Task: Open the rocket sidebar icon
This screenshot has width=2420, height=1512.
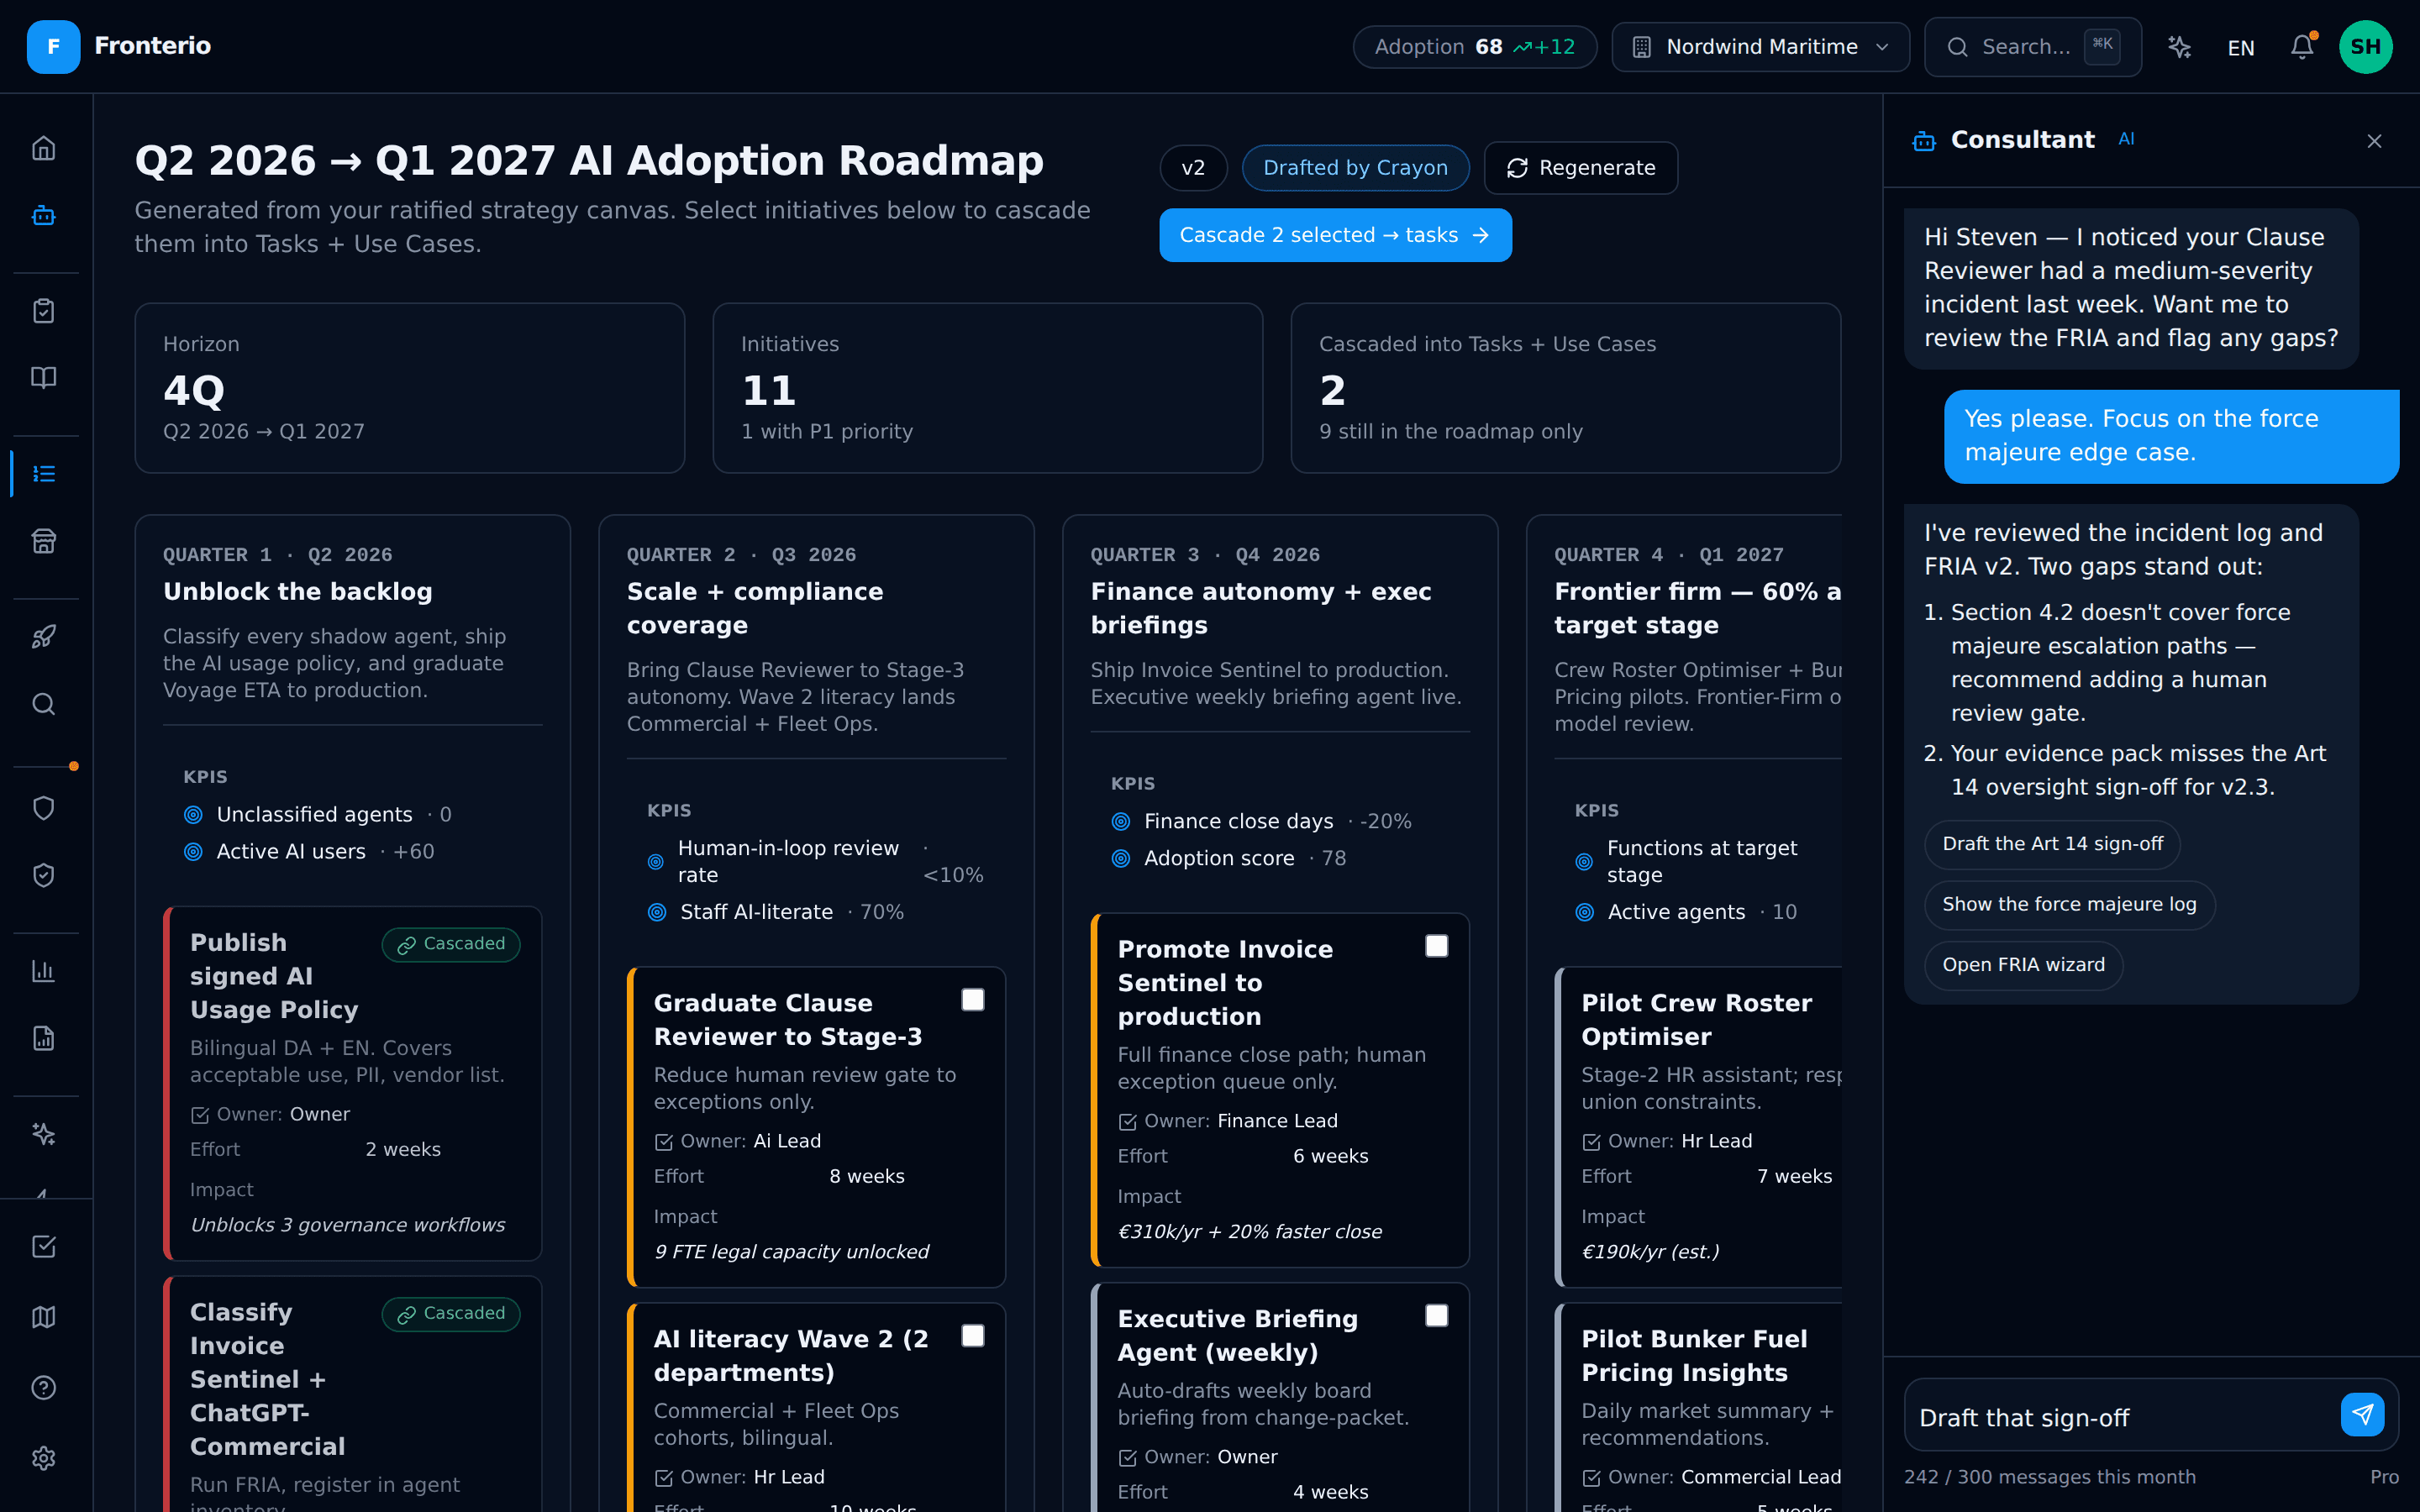Action: click(44, 637)
